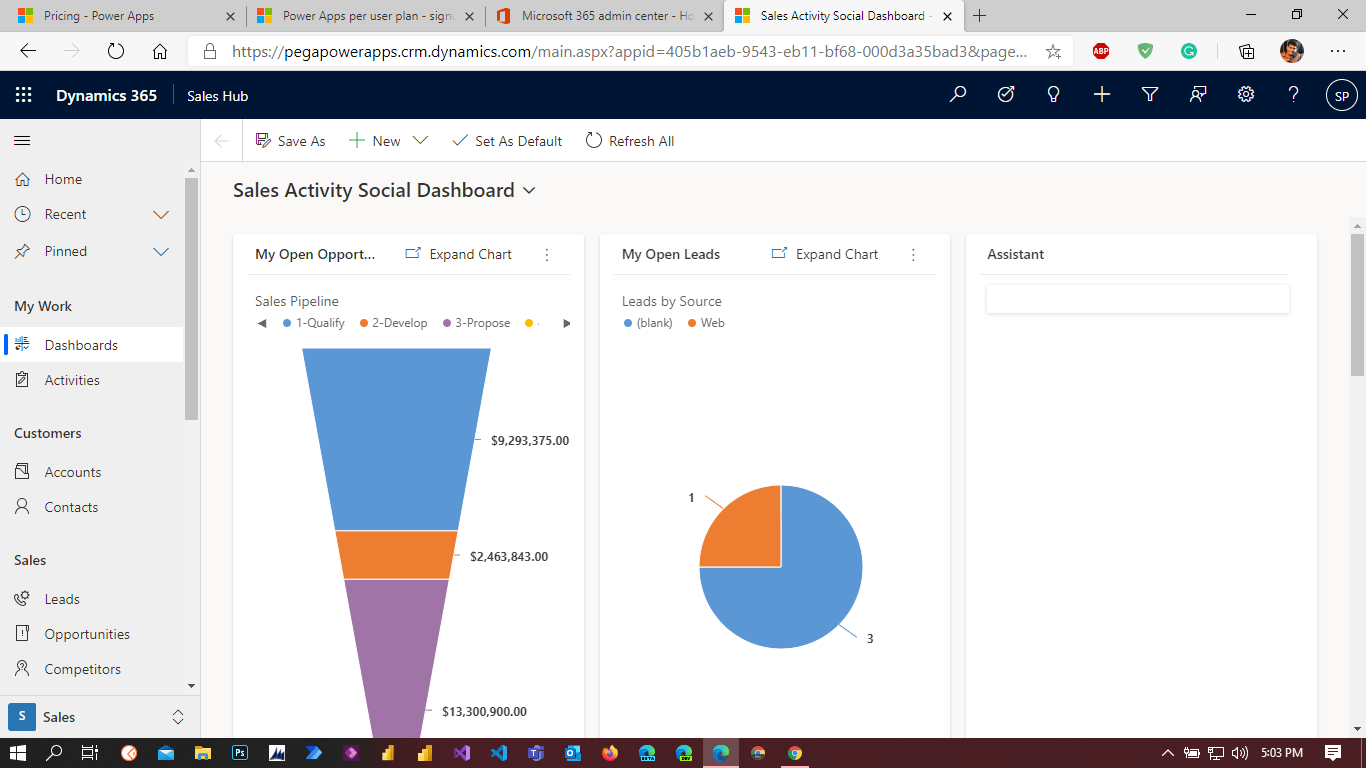Click Refresh All command
Viewport: 1366px width, 768px height.
pyautogui.click(x=630, y=141)
